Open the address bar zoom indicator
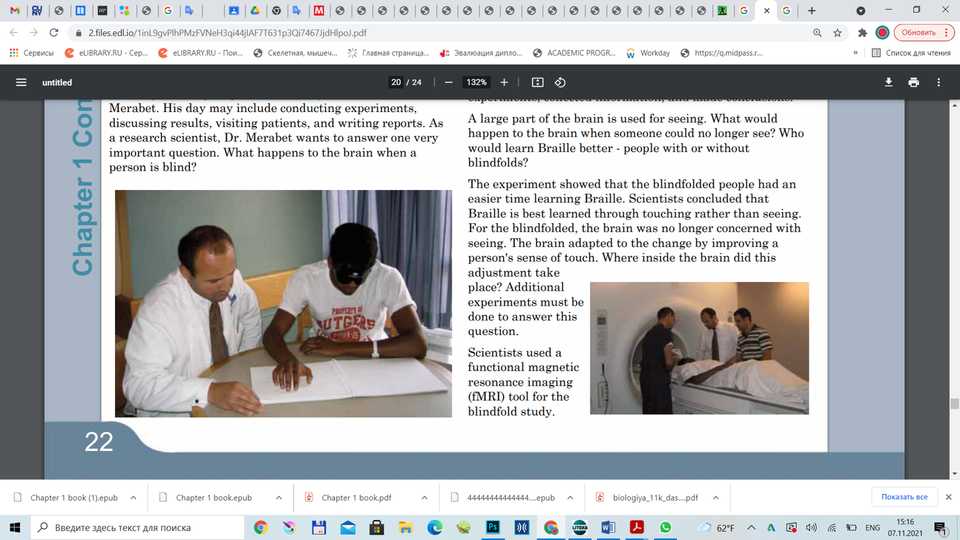Viewport: 960px width, 540px height. 817,32
